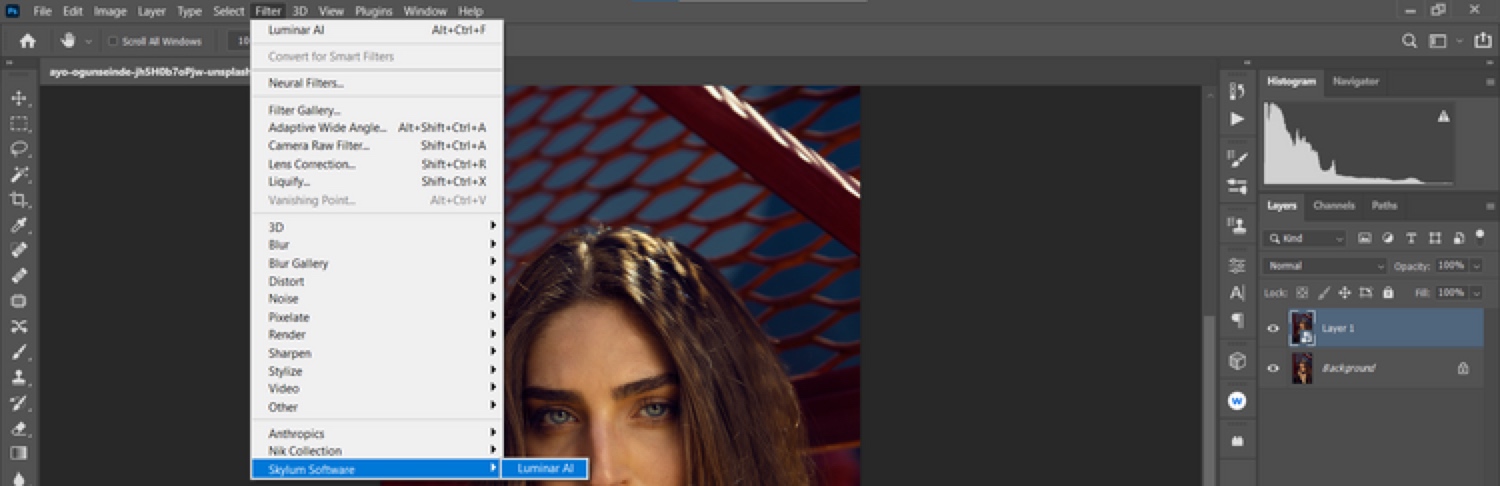Click the ayo-ogunseinde document tab
1500x486 pixels.
pyautogui.click(x=150, y=73)
